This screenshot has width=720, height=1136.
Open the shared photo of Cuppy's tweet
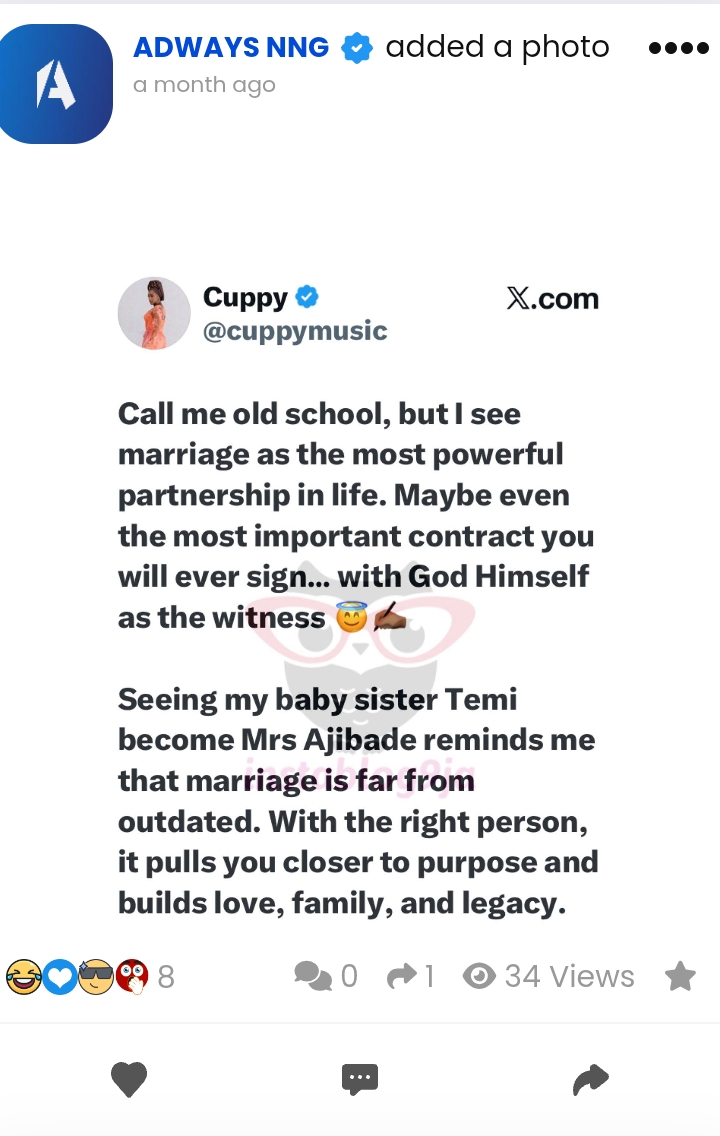[358, 600]
